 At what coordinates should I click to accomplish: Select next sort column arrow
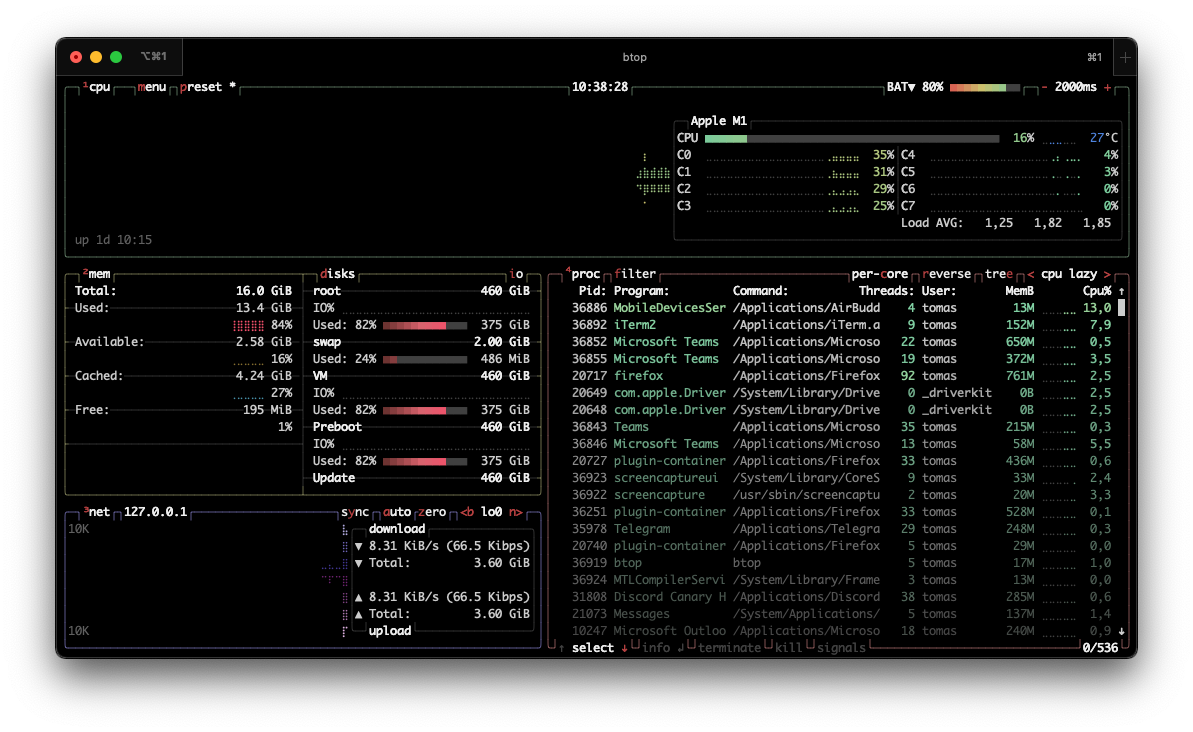[x=1107, y=274]
